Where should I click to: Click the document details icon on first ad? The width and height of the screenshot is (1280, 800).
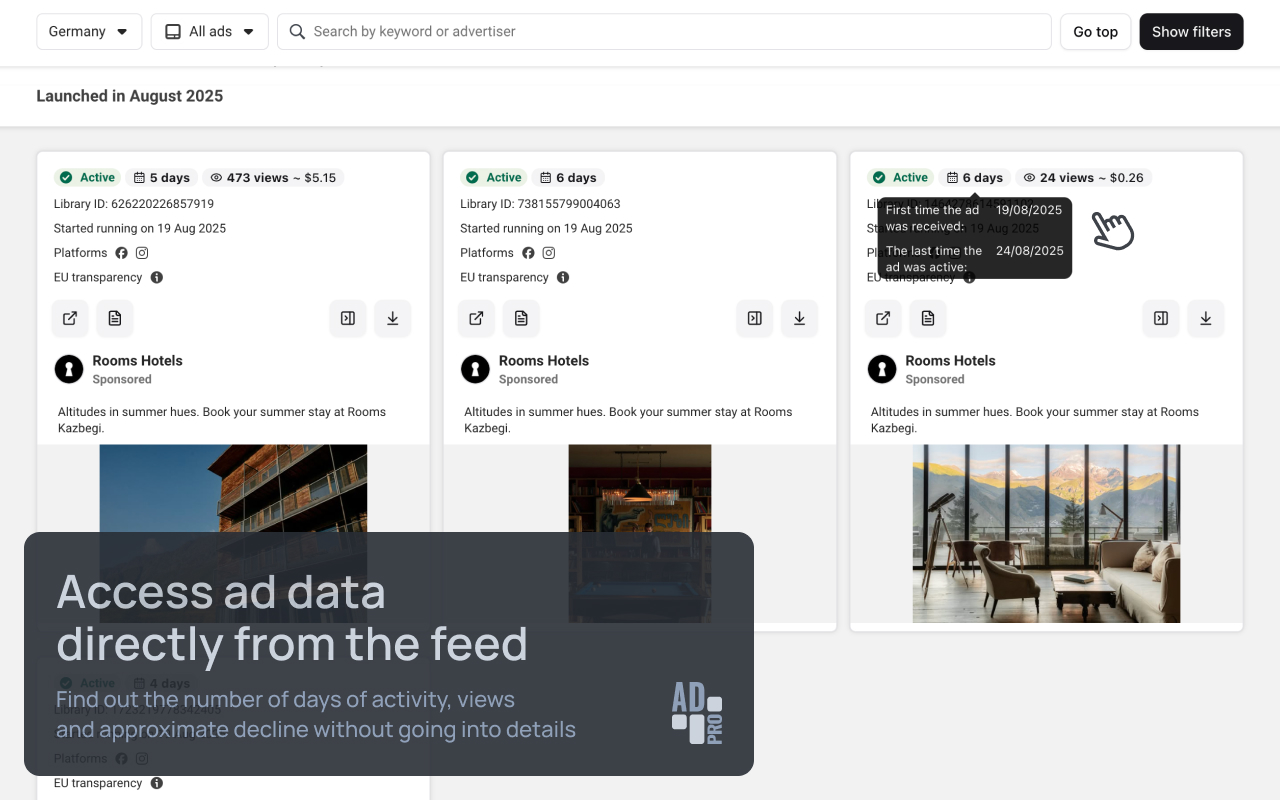pyautogui.click(x=115, y=319)
